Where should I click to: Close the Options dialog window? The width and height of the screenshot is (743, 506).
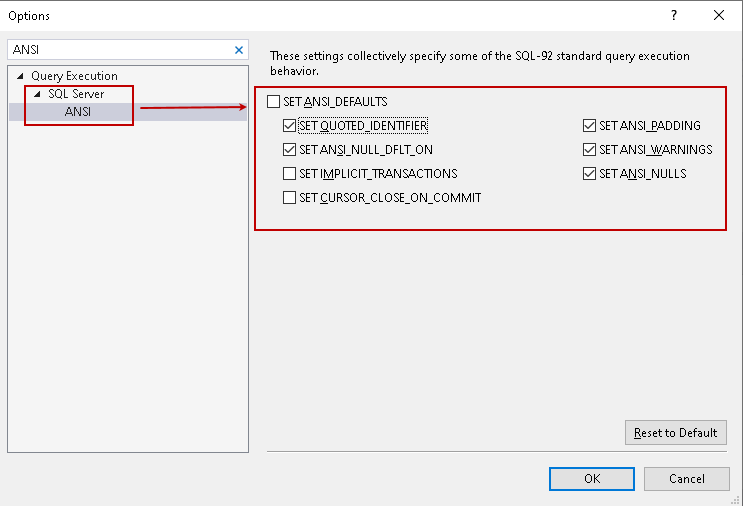[x=719, y=15]
